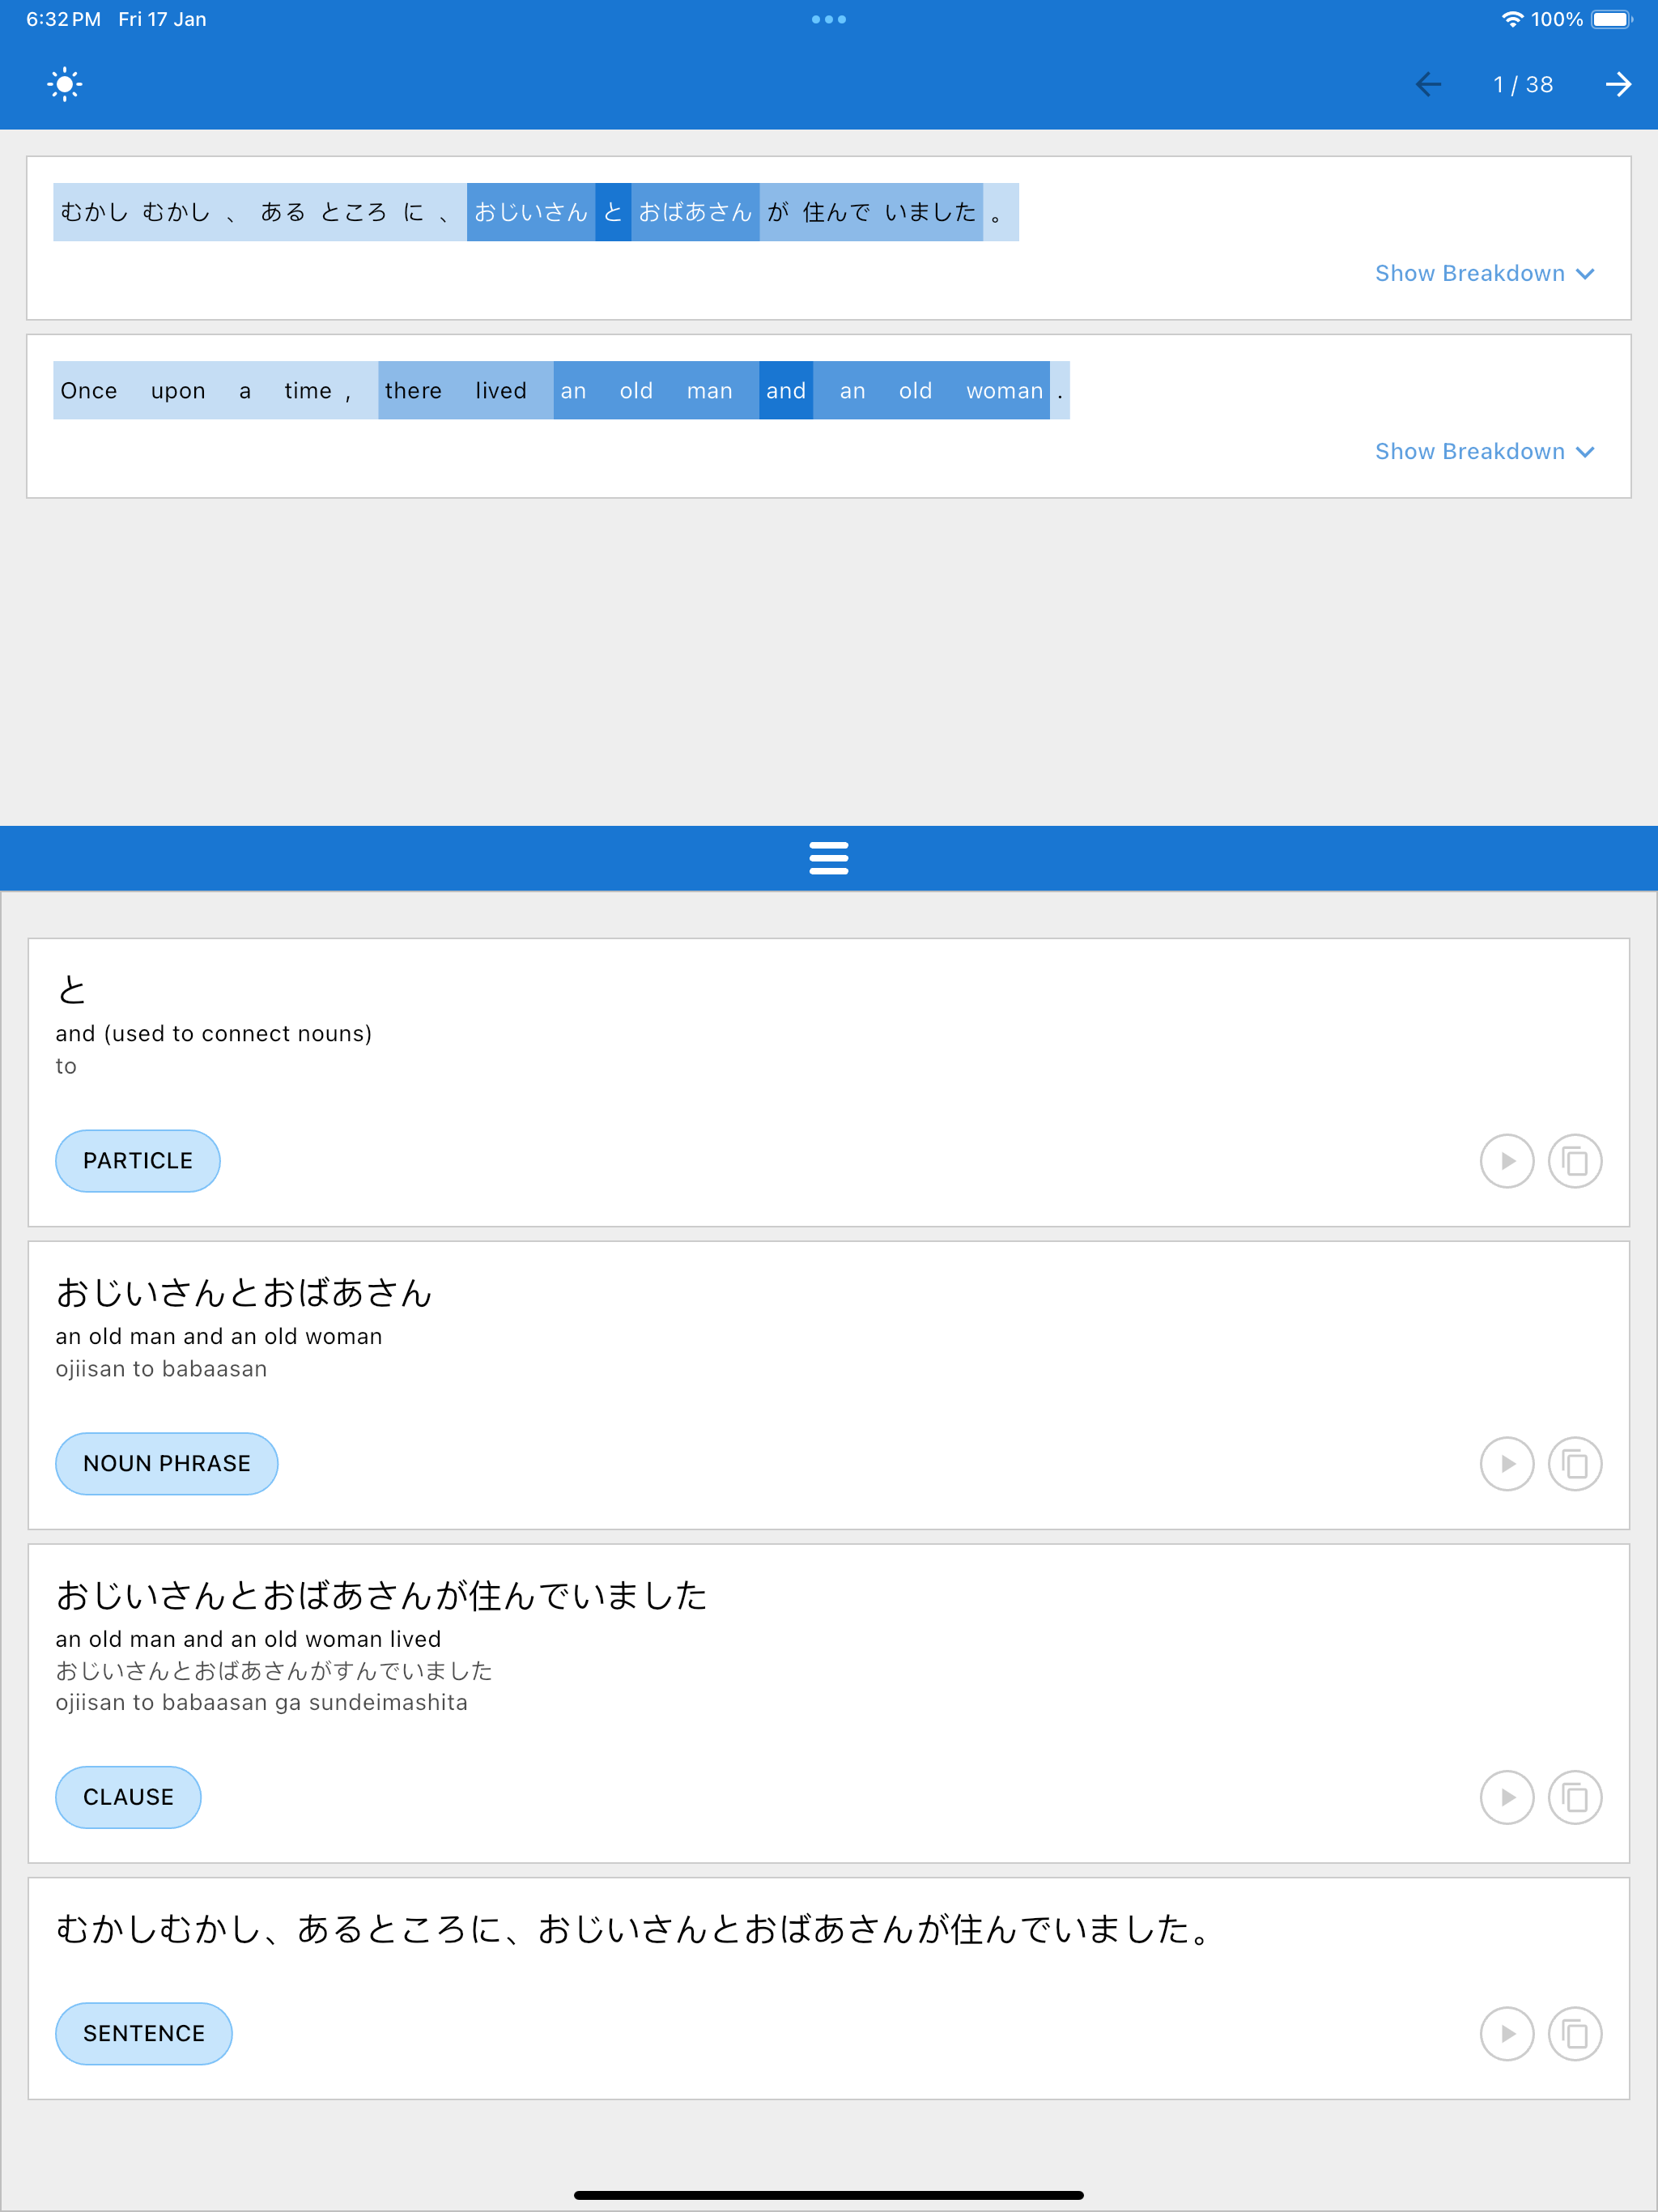
Task: Play audio for おじいさんとおばあさん noun phrase
Action: point(1506,1463)
